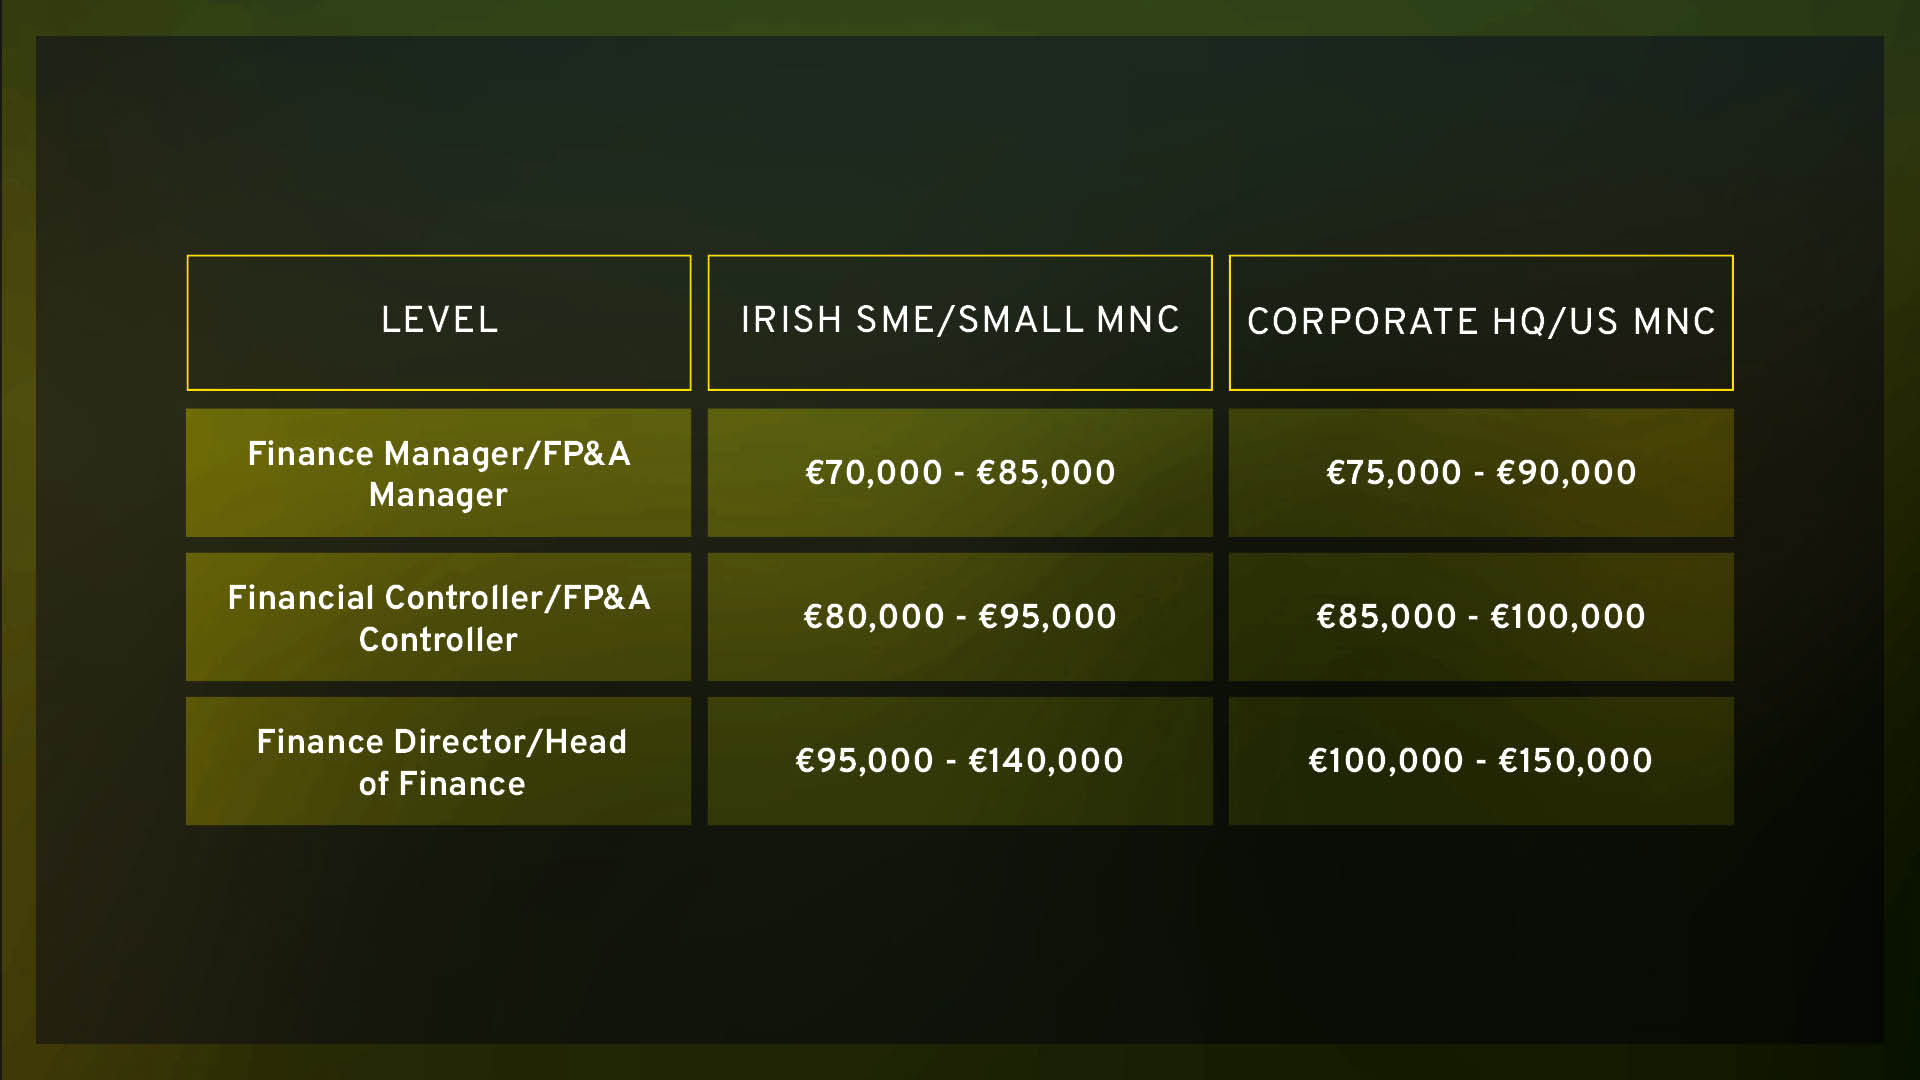
Task: Select the CORPORATE HQ/US MNC header
Action: pos(1481,322)
